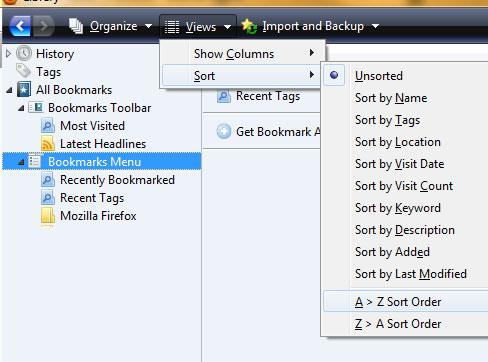Select History text in the sidebar

pyautogui.click(x=55, y=54)
